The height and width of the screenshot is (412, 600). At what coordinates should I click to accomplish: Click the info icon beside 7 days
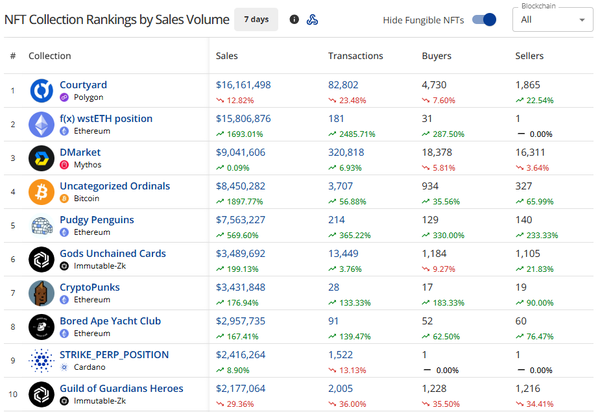[x=294, y=20]
